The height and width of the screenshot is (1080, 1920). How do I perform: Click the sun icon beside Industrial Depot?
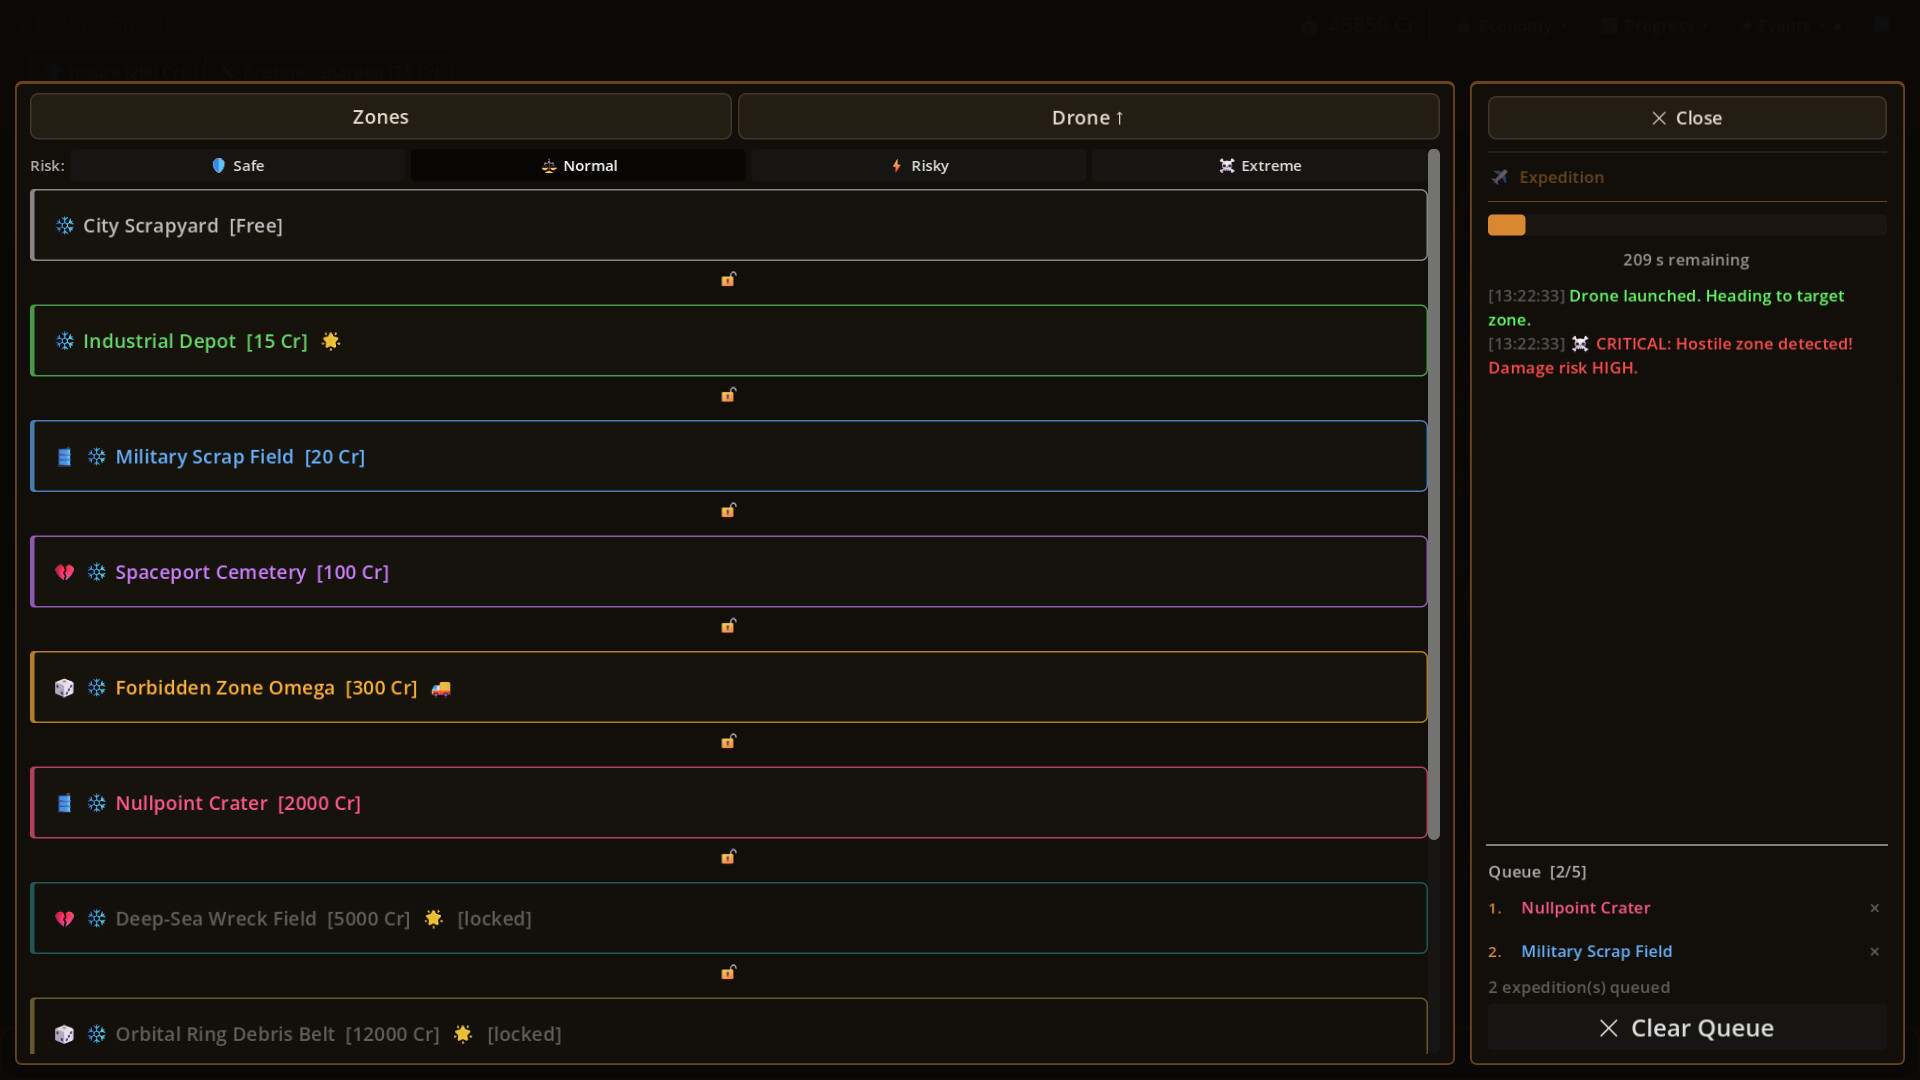tap(331, 341)
